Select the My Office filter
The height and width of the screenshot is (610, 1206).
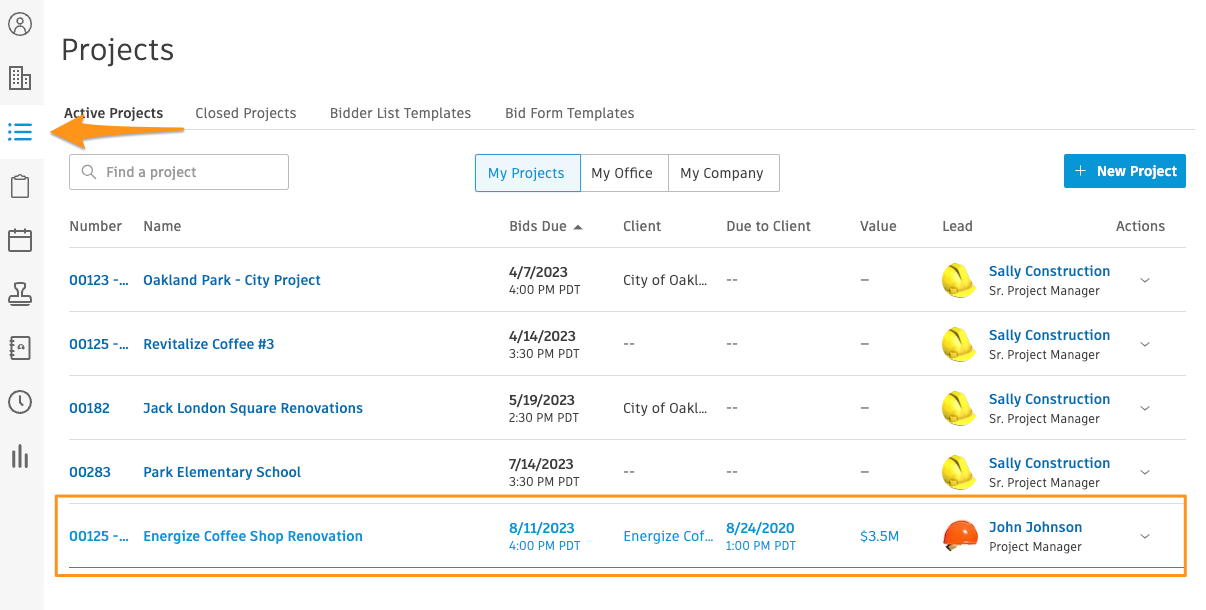[x=623, y=172]
